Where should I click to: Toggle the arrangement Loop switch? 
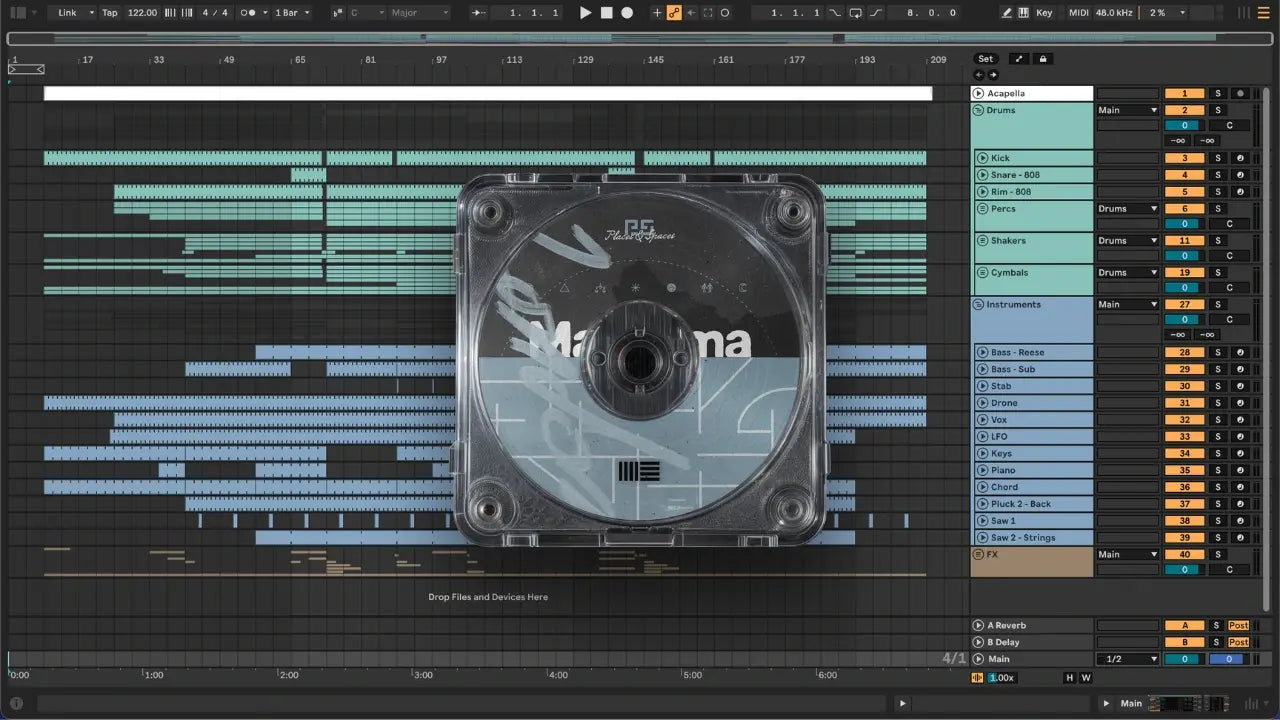click(856, 13)
